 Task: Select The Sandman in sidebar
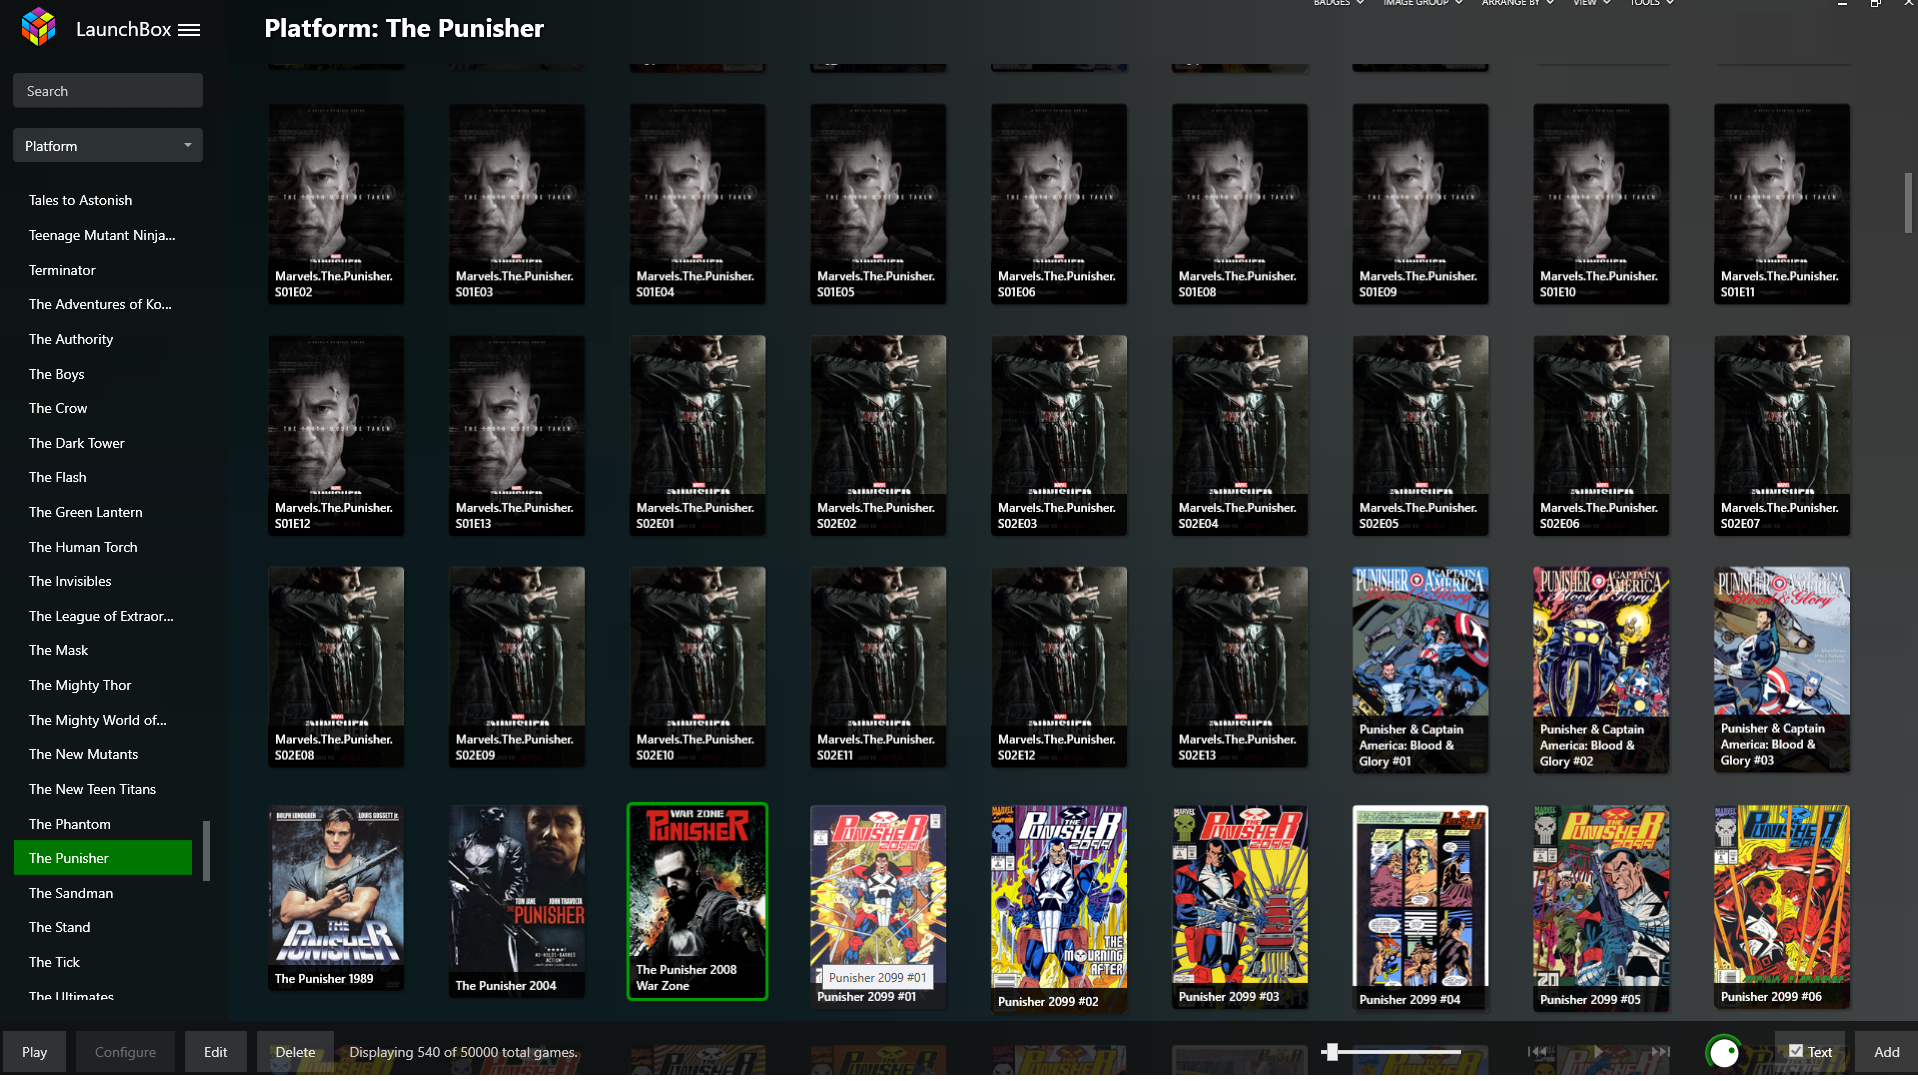(x=103, y=894)
